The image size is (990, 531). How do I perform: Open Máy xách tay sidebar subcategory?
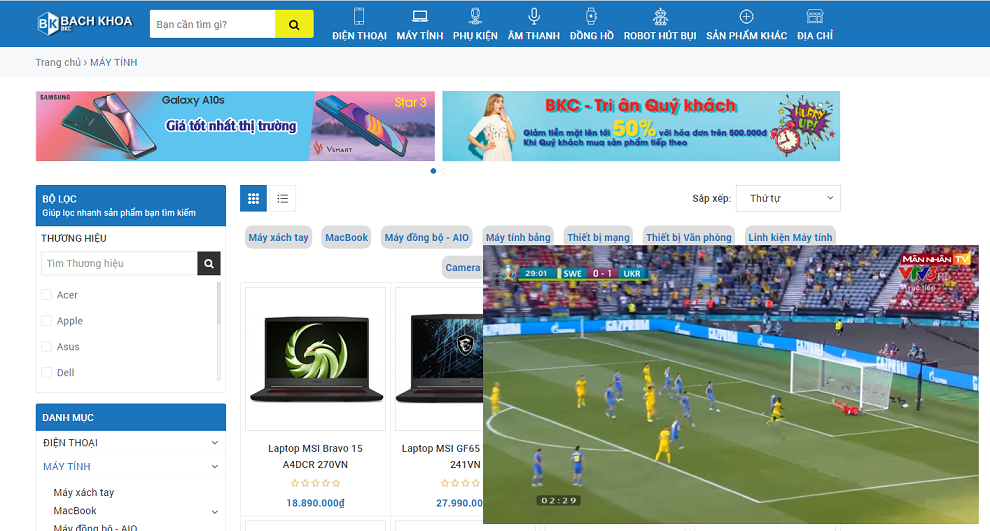84,492
